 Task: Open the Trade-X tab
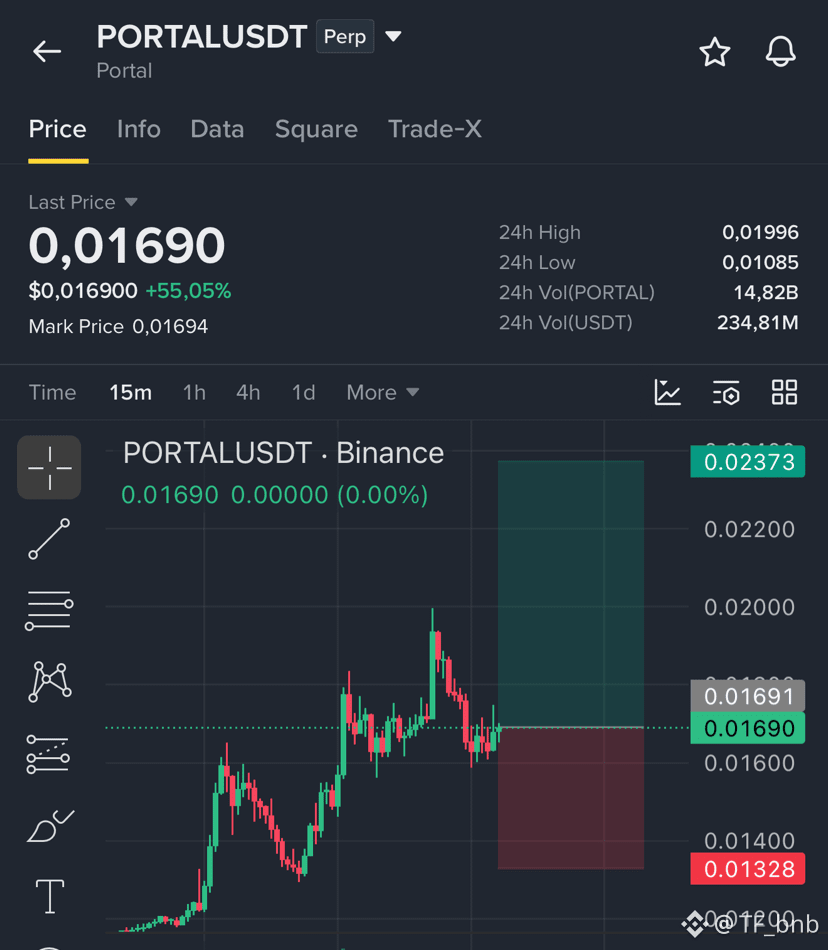click(x=435, y=129)
